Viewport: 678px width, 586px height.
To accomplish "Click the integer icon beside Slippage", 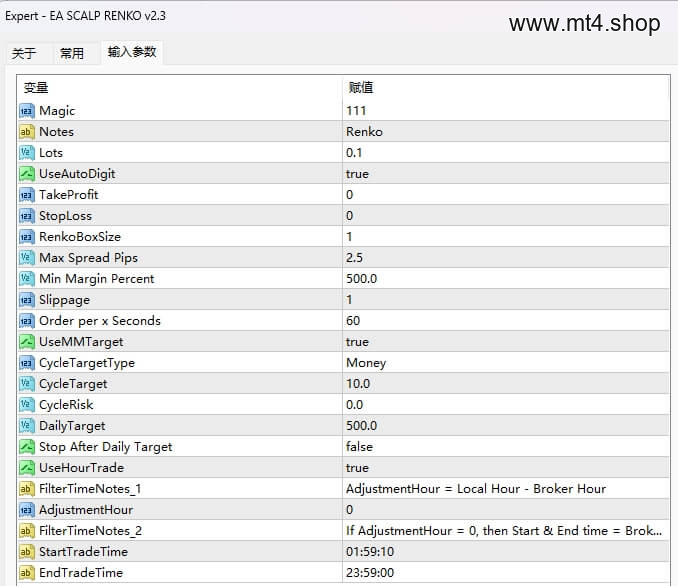I will coord(26,300).
